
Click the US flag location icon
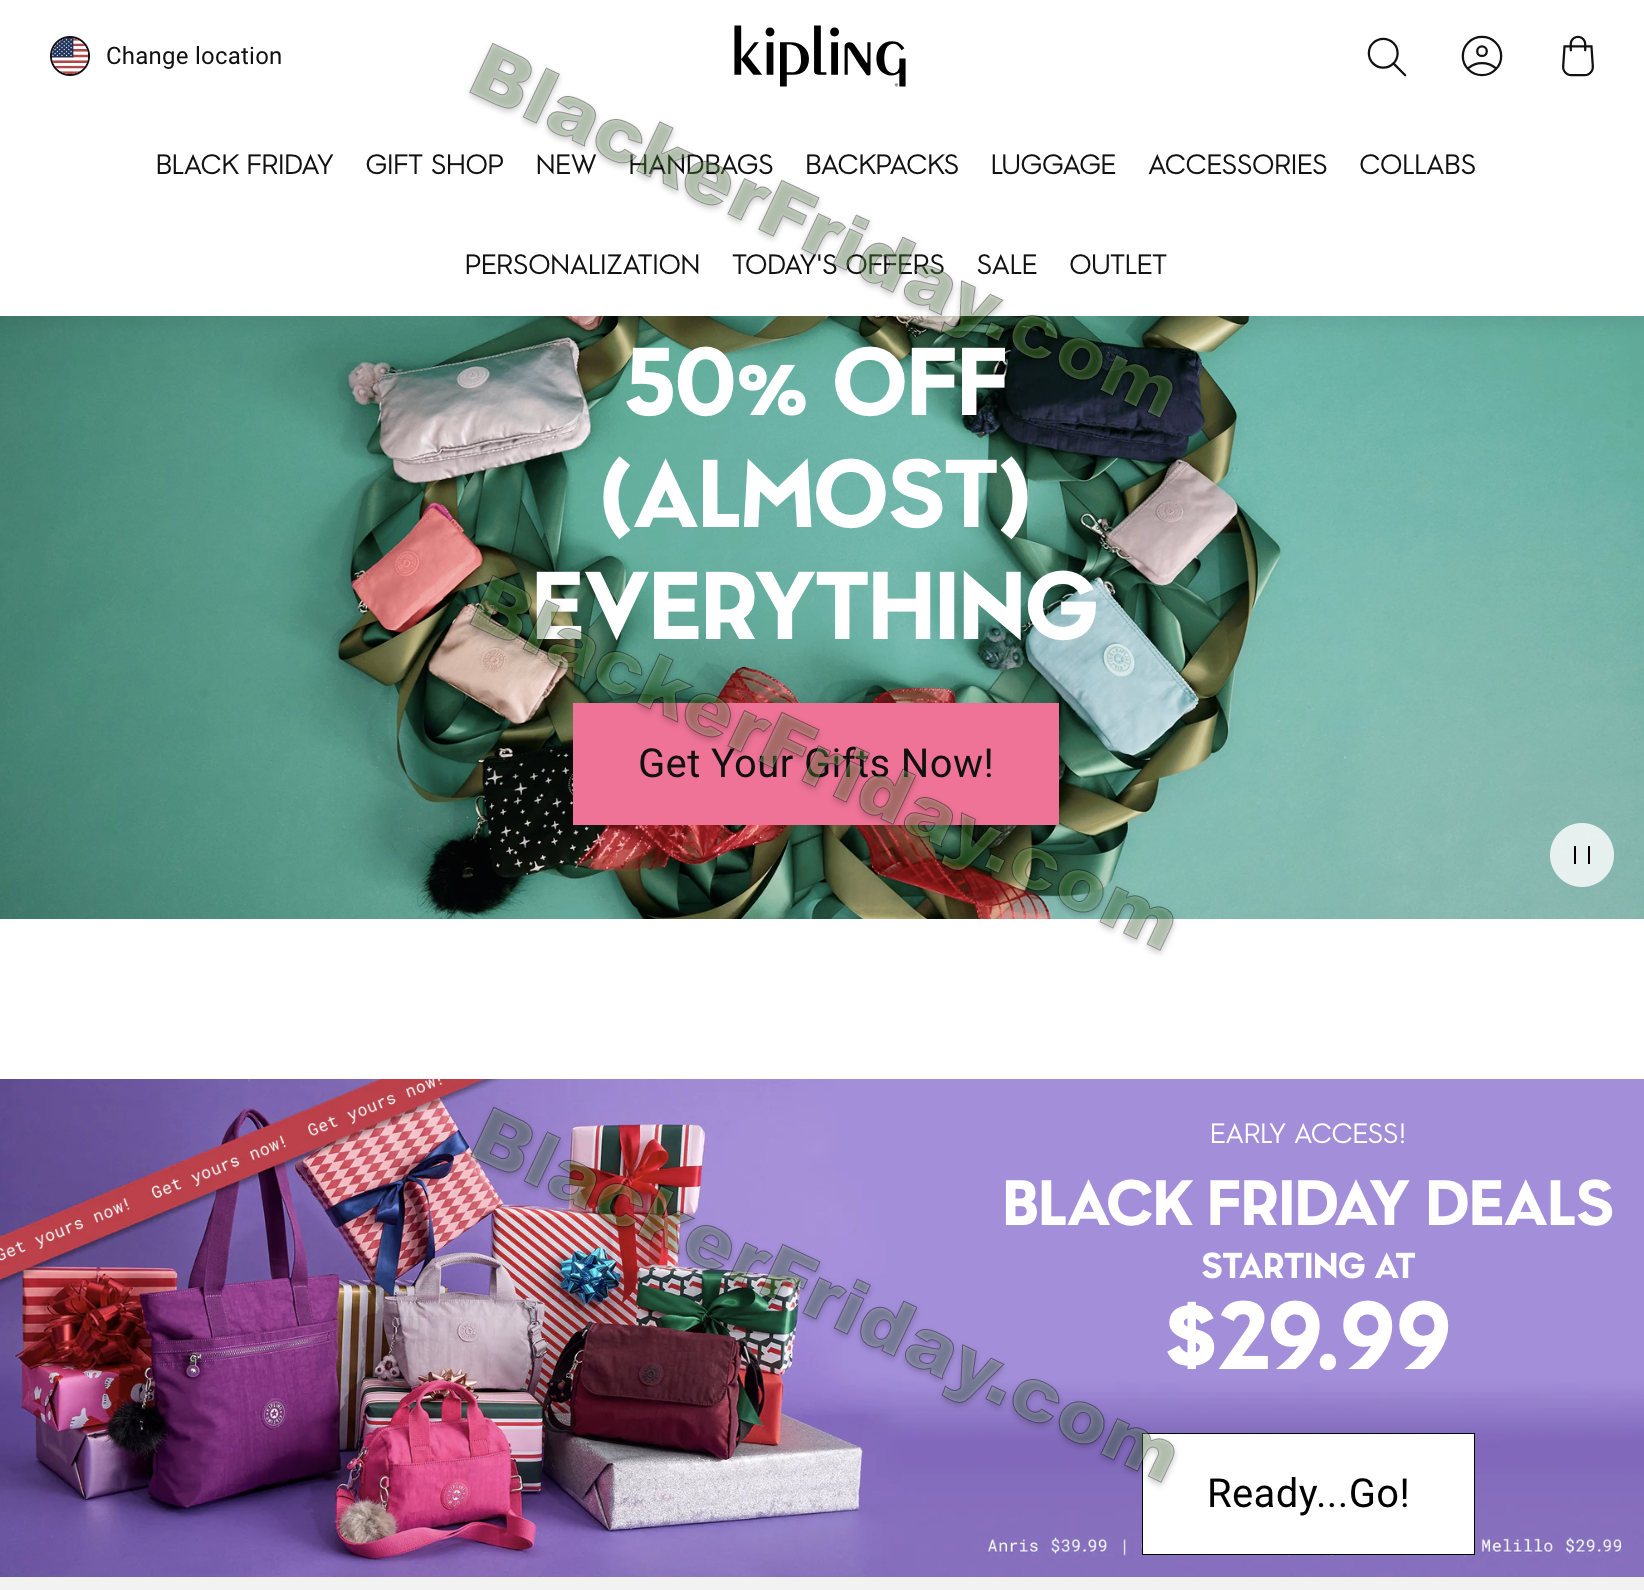pyautogui.click(x=70, y=56)
